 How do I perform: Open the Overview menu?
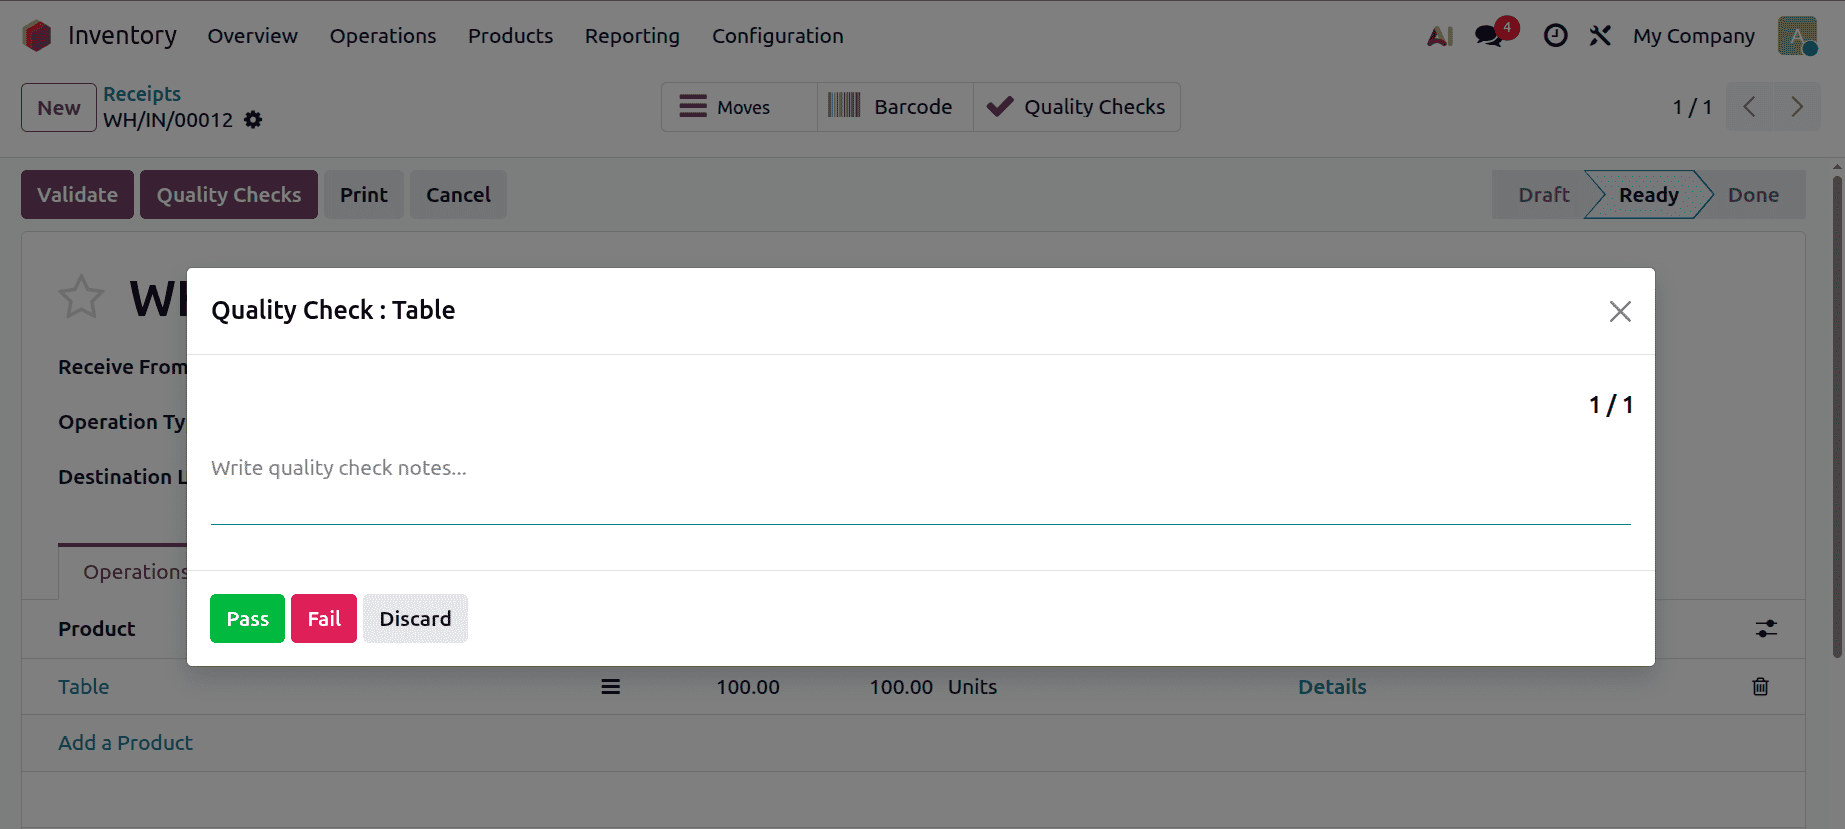tap(253, 36)
